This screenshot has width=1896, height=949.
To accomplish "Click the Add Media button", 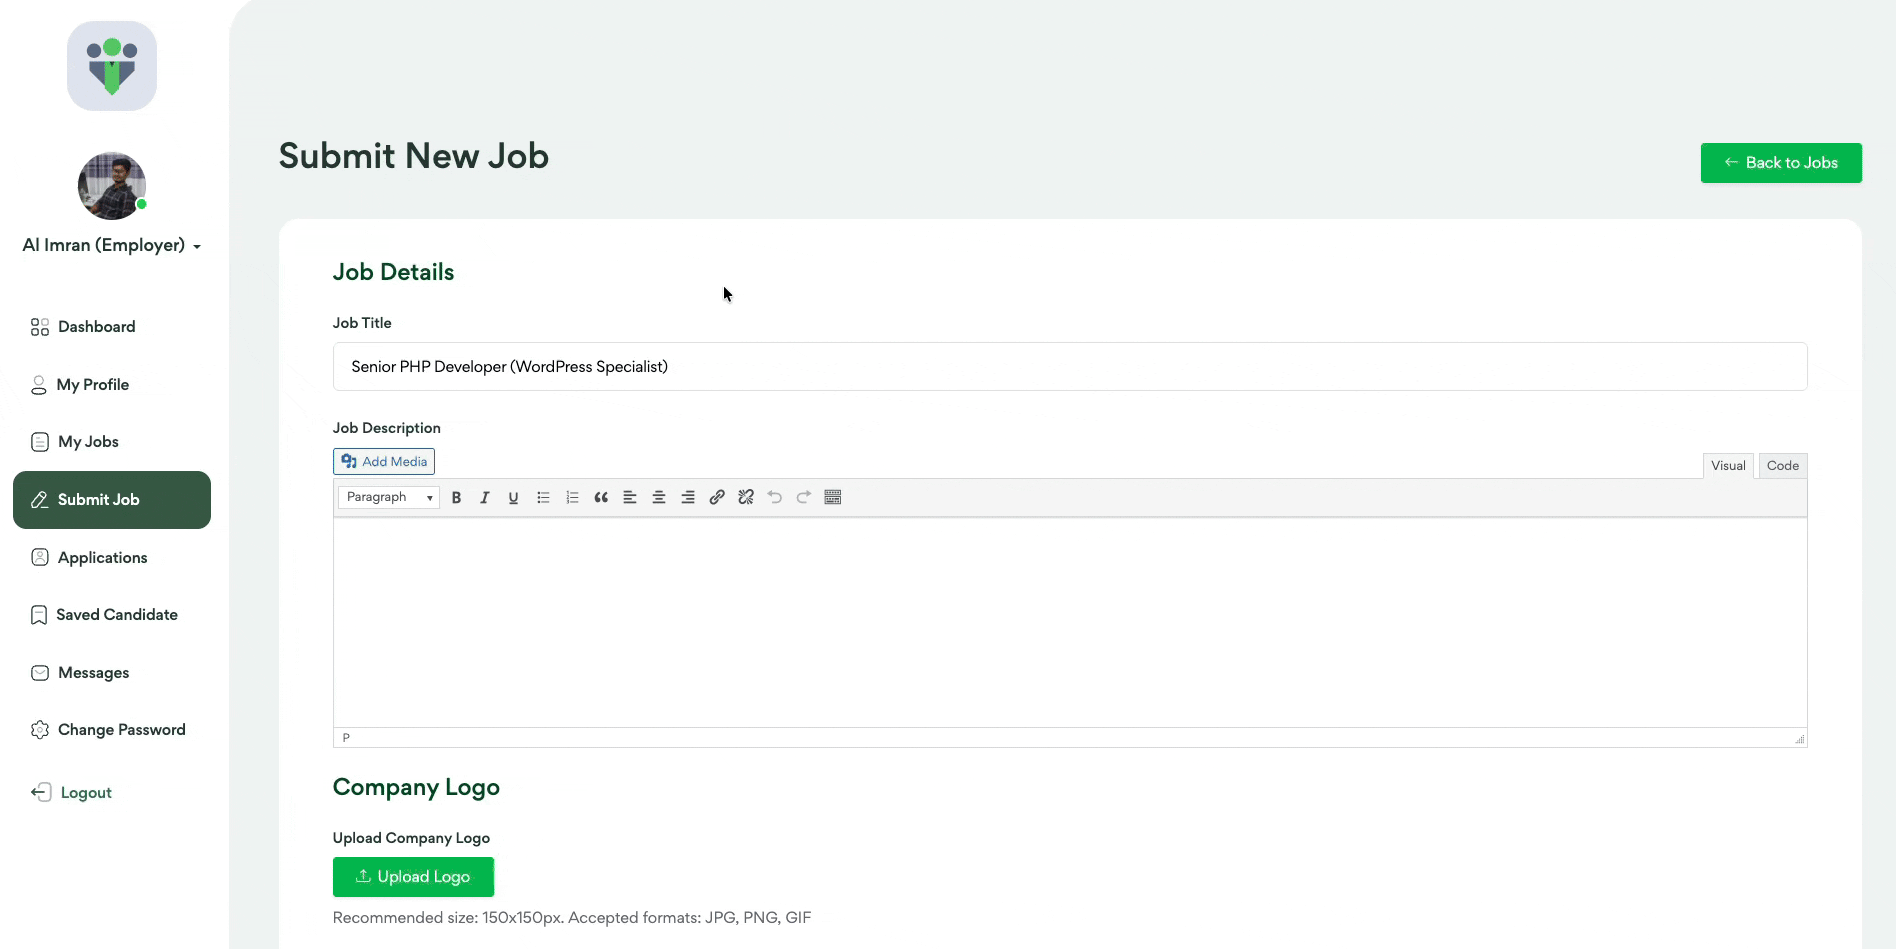I will (384, 462).
